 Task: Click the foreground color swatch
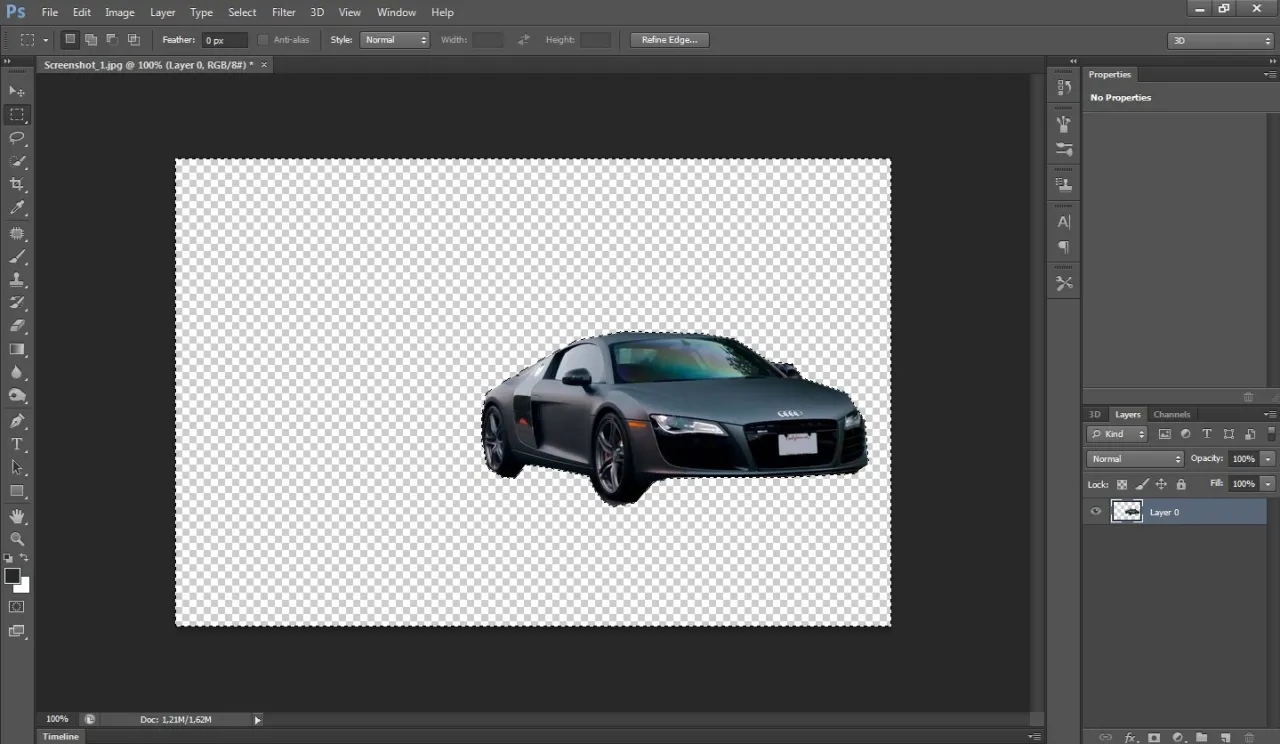pos(13,575)
